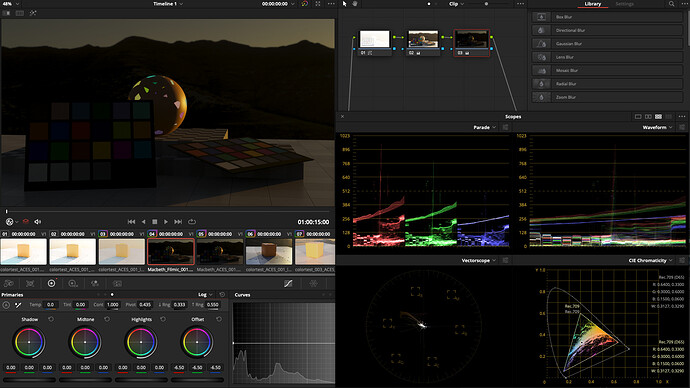Screen dimensions: 690x388
Task: Switch to the Library tab
Action: [x=592, y=4]
